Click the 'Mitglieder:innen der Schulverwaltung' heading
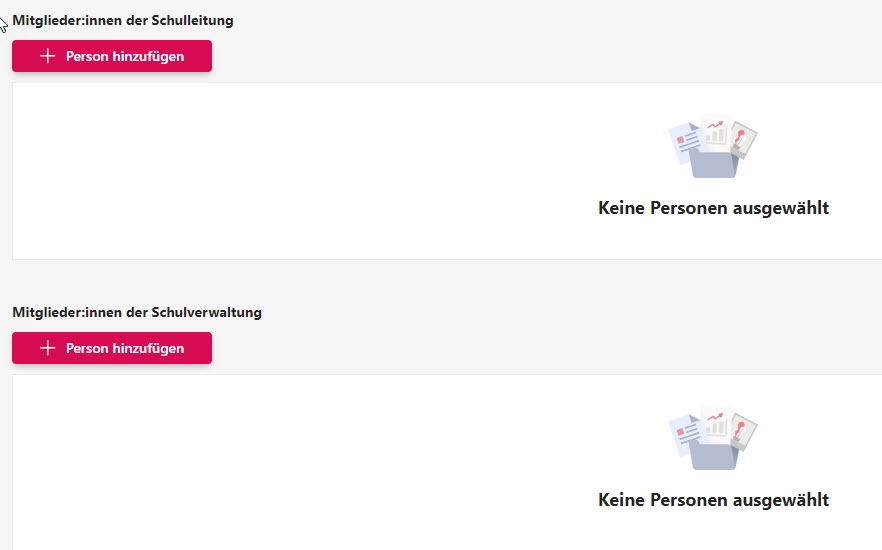 click(x=137, y=312)
